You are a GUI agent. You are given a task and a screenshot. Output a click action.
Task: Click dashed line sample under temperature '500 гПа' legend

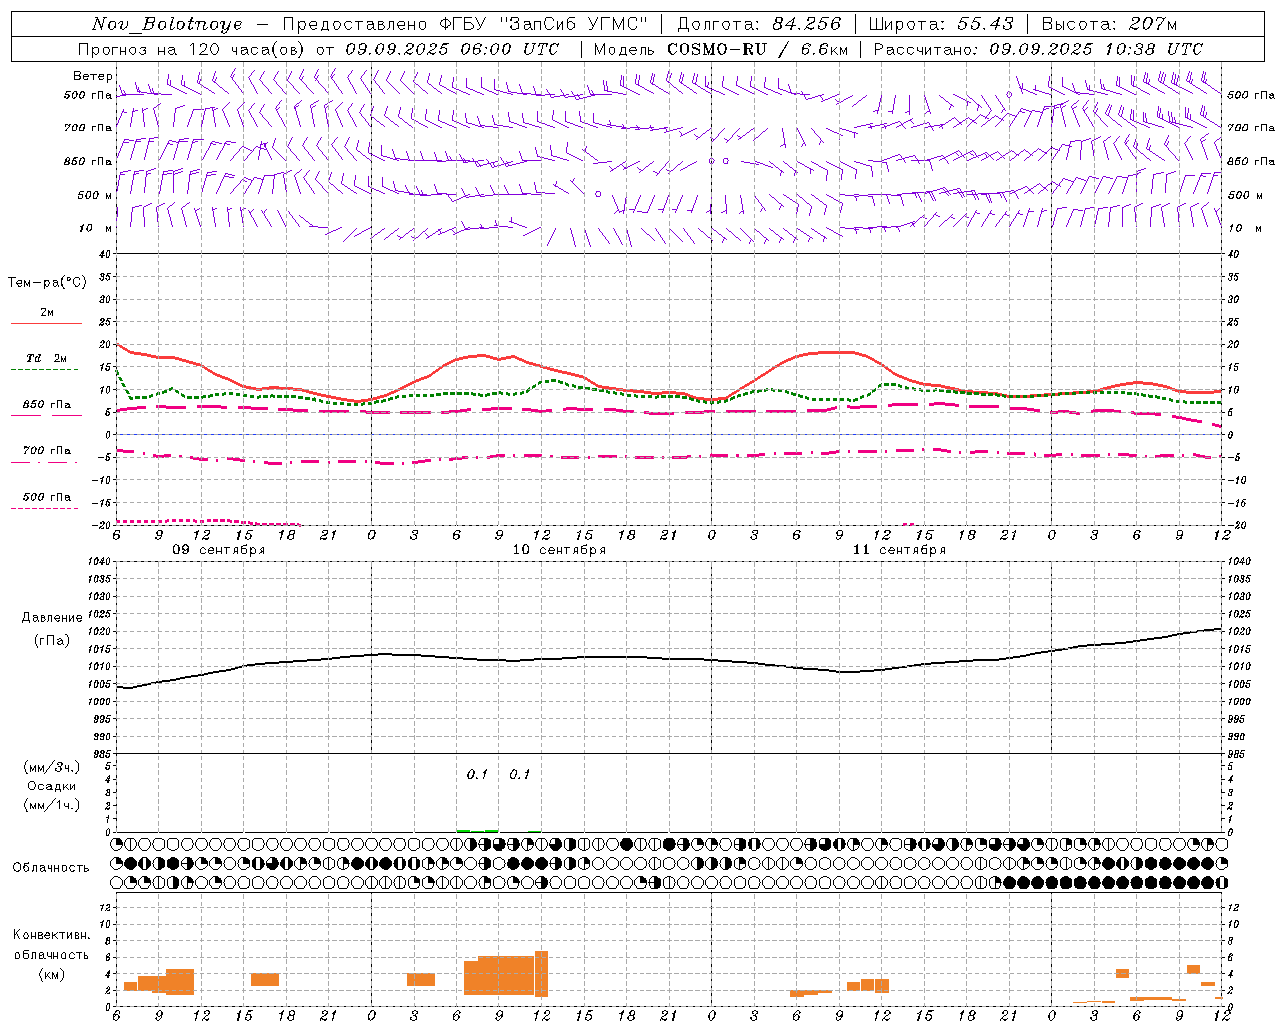point(45,508)
